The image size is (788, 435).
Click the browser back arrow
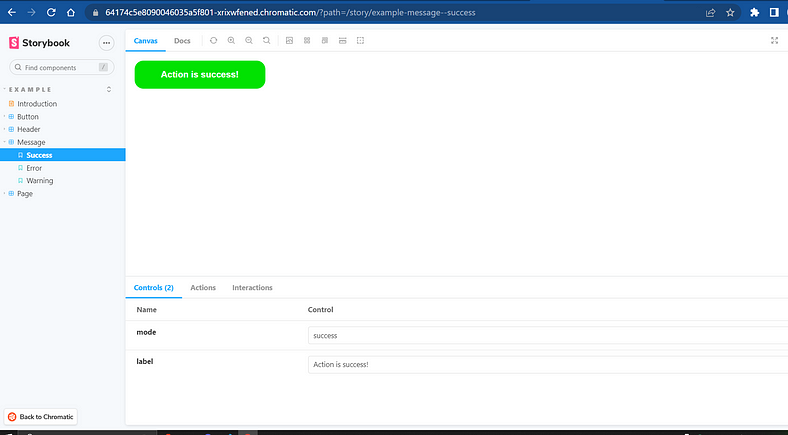click(x=12, y=13)
